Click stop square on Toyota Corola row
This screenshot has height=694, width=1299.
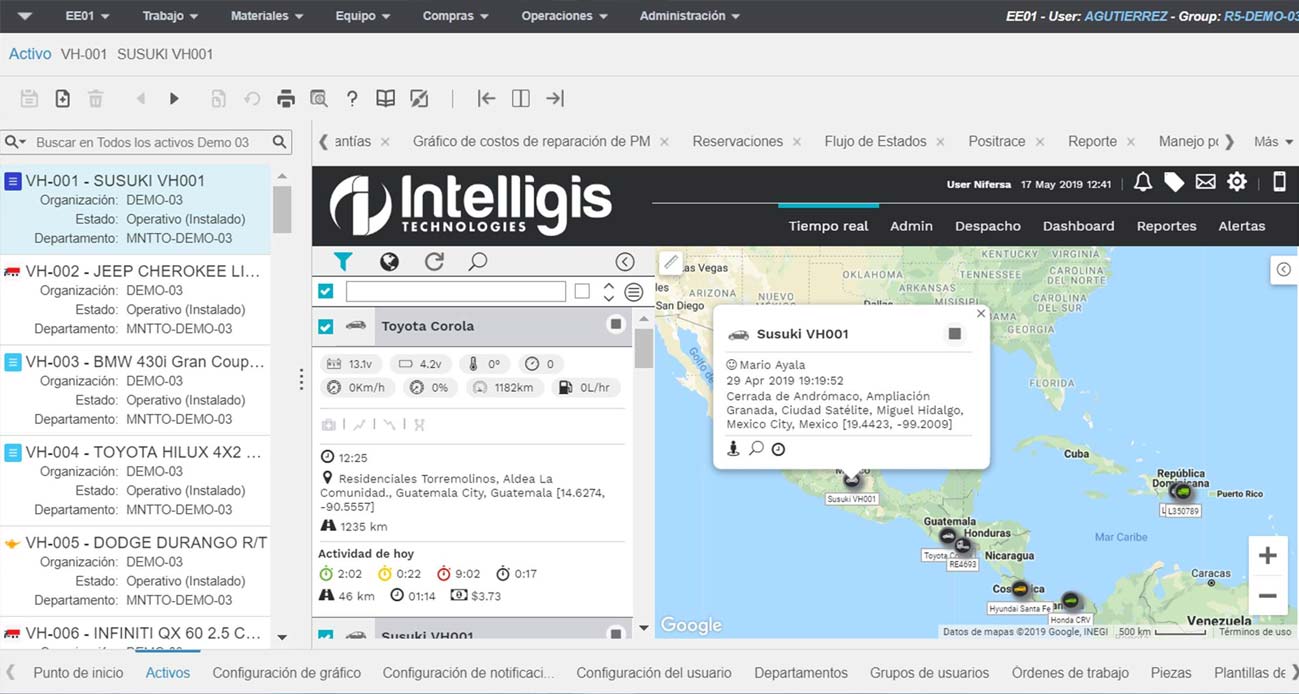[x=616, y=325]
